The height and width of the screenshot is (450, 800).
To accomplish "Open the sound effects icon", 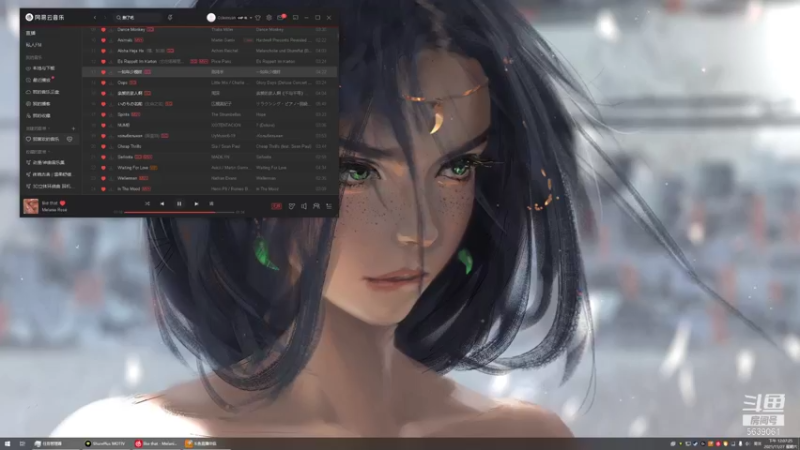I will point(291,206).
